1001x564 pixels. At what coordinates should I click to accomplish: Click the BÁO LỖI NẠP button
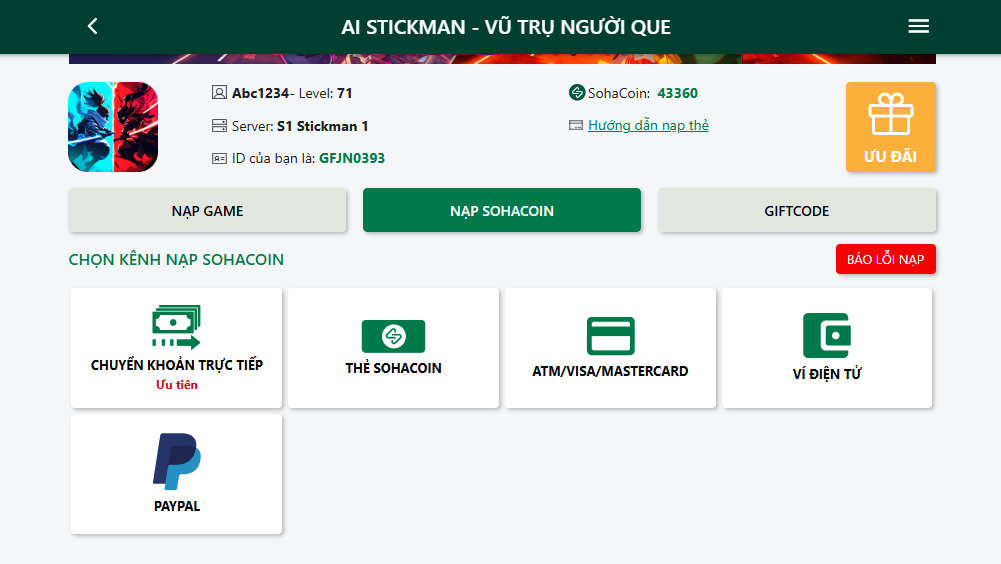(x=885, y=259)
